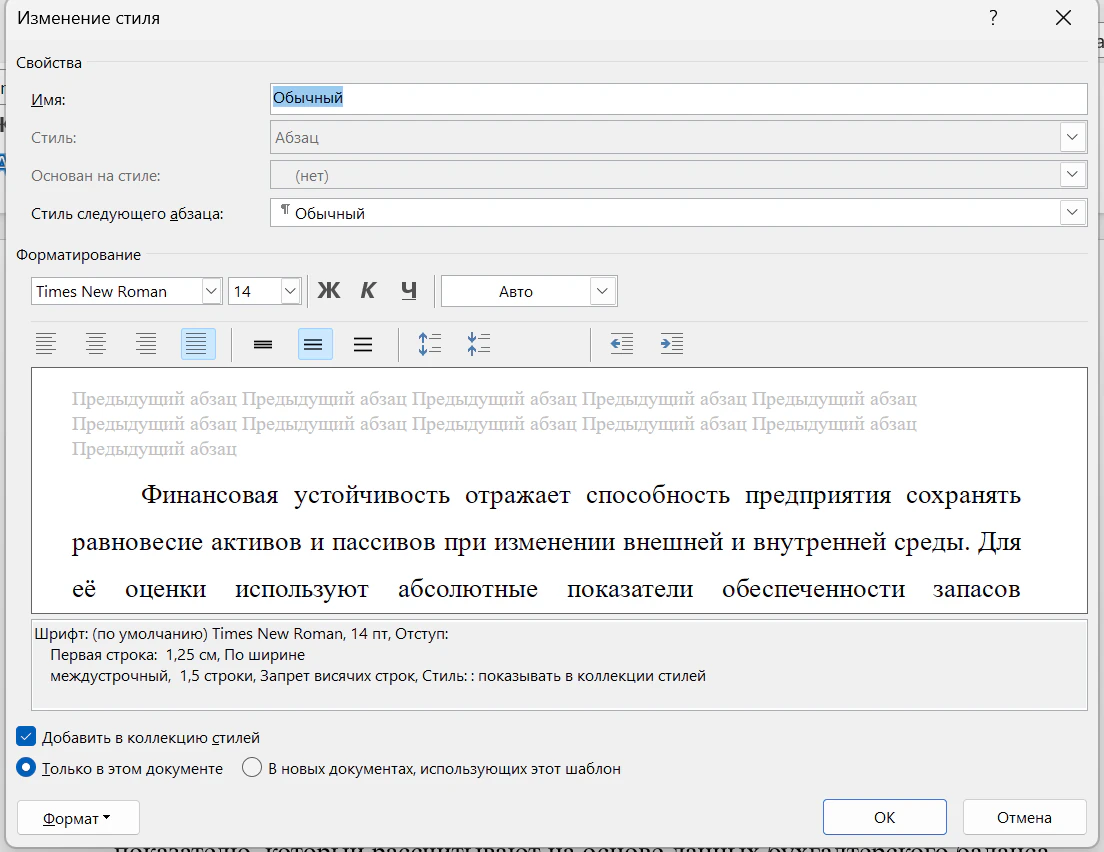This screenshot has height=852, width=1104.
Task: Click the paragraph preview area
Action: click(x=559, y=490)
